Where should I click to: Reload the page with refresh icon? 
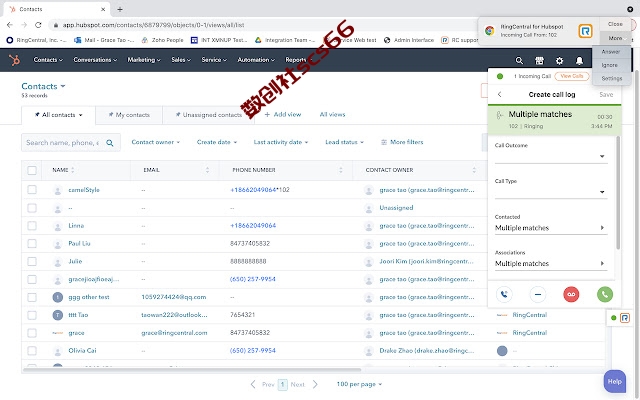click(38, 25)
